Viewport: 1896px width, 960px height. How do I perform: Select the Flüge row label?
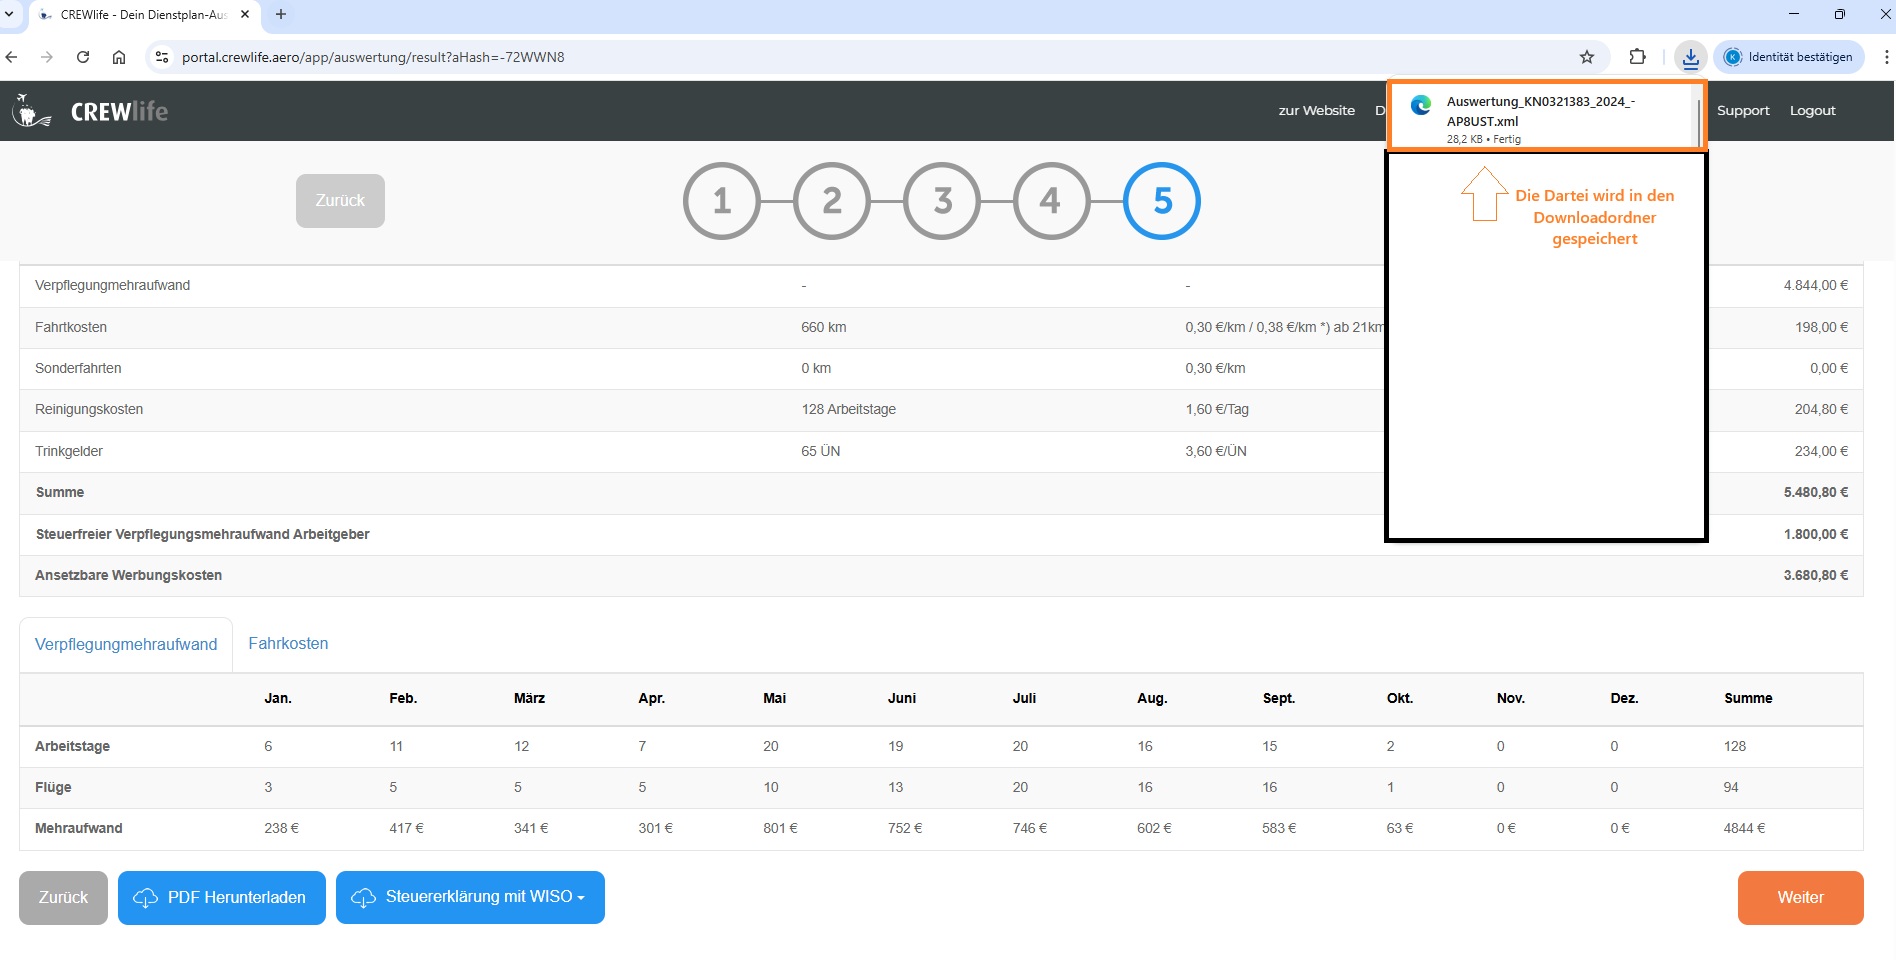point(53,787)
